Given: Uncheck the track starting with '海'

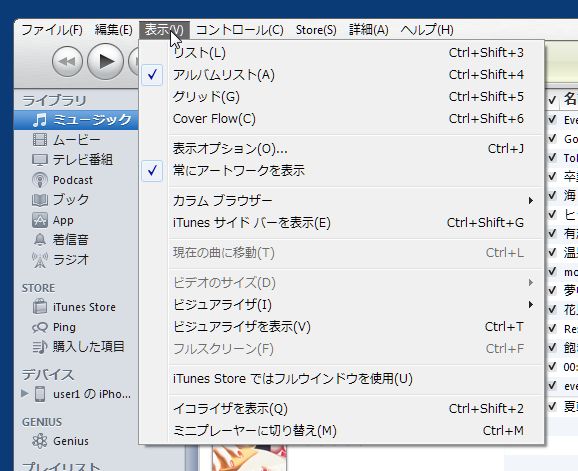Looking at the screenshot, I should point(552,195).
